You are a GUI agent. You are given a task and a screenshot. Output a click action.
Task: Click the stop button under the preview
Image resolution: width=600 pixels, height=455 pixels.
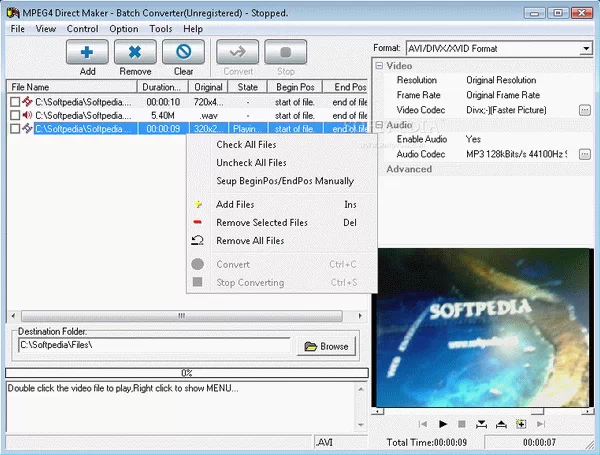pyautogui.click(x=462, y=424)
